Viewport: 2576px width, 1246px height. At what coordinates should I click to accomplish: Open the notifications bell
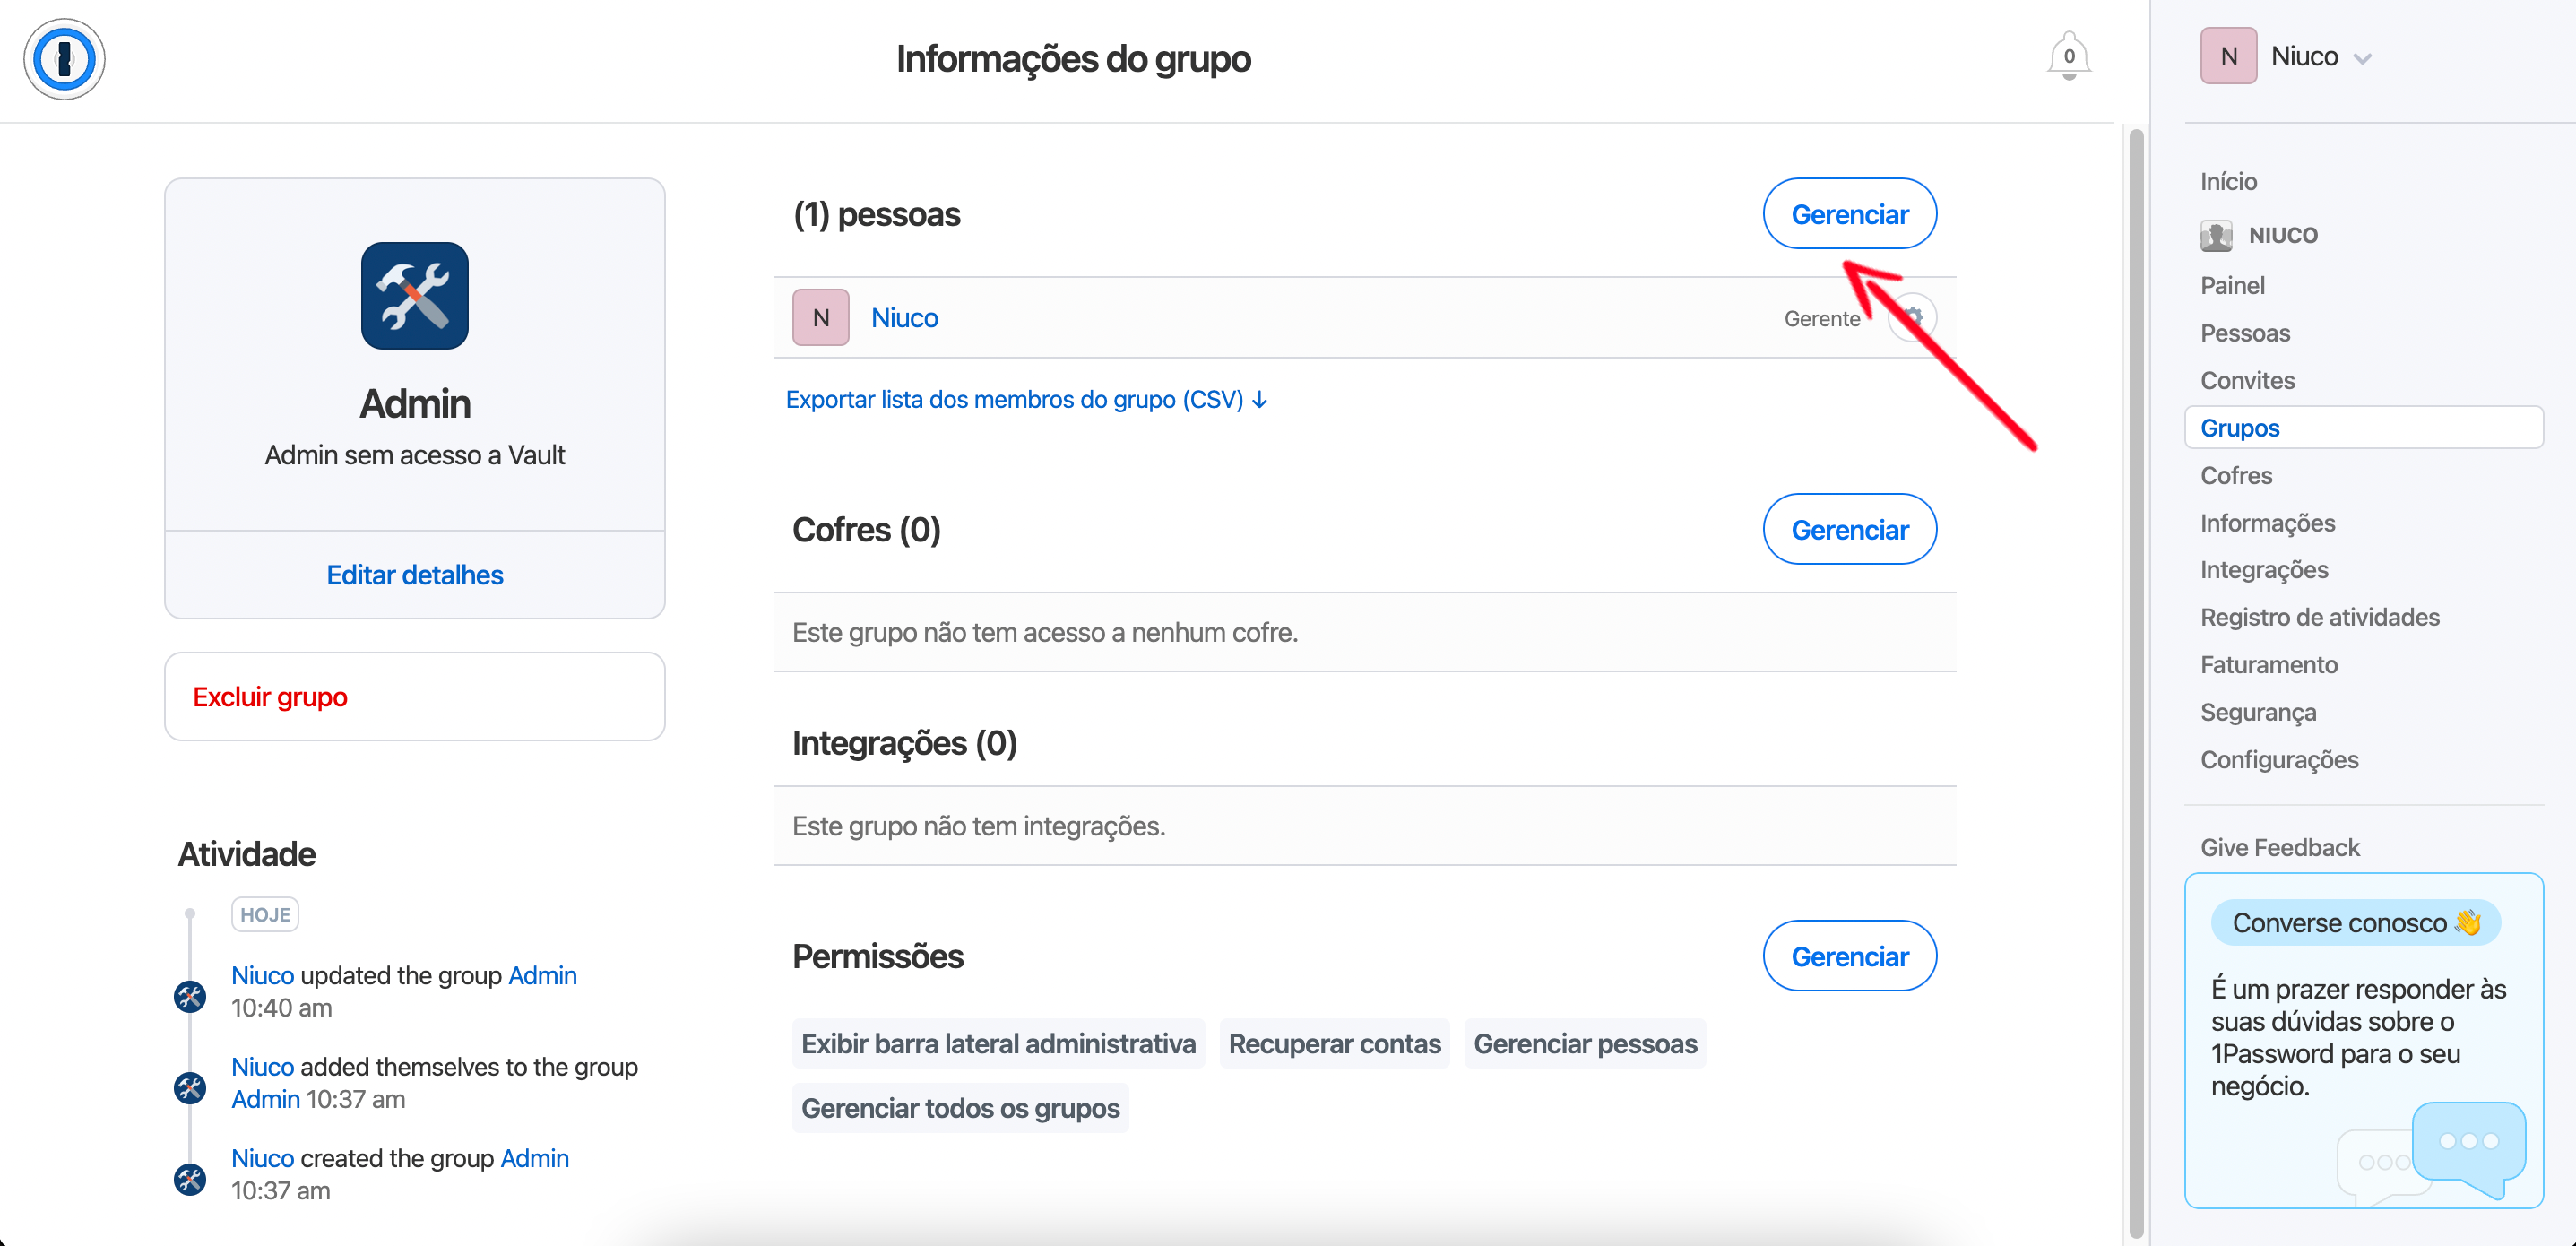(2068, 56)
